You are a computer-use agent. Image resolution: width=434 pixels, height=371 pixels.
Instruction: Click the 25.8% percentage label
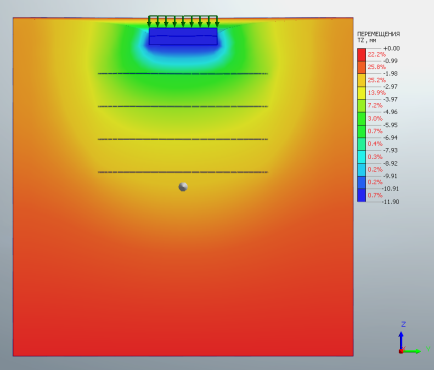[377, 67]
